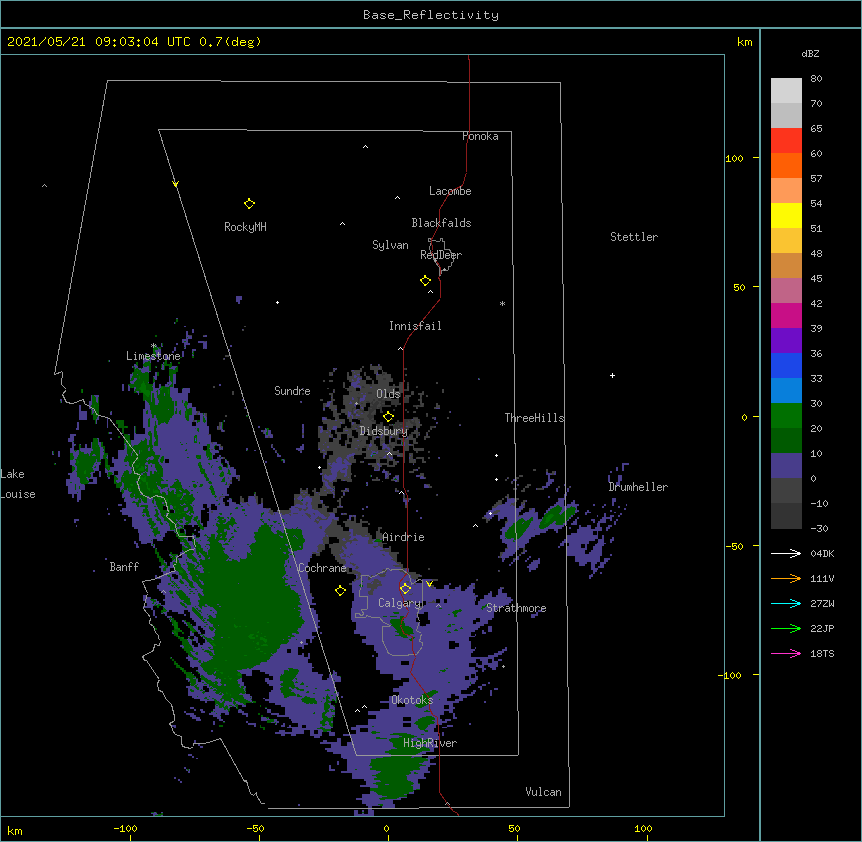Click the cyan 27ZW arrow icon
The height and width of the screenshot is (842, 862).
click(x=786, y=603)
